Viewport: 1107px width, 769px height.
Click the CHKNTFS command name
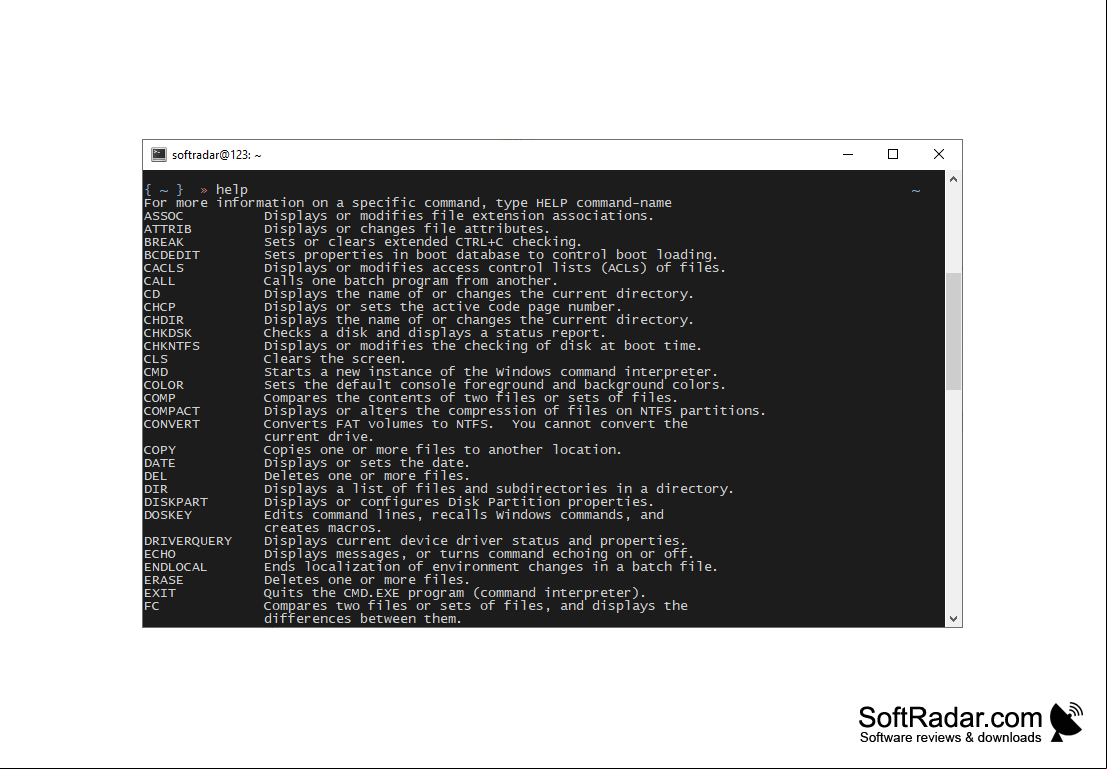(172, 346)
